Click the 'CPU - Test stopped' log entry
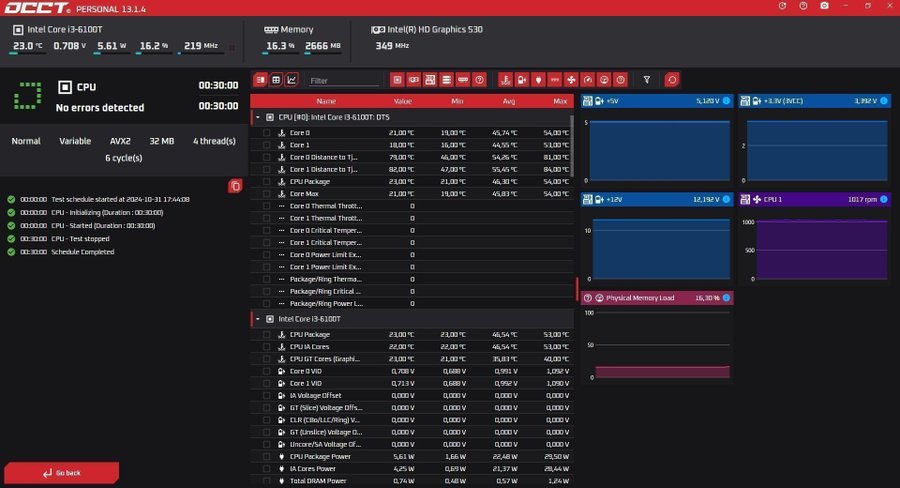The image size is (900, 488). (80, 238)
